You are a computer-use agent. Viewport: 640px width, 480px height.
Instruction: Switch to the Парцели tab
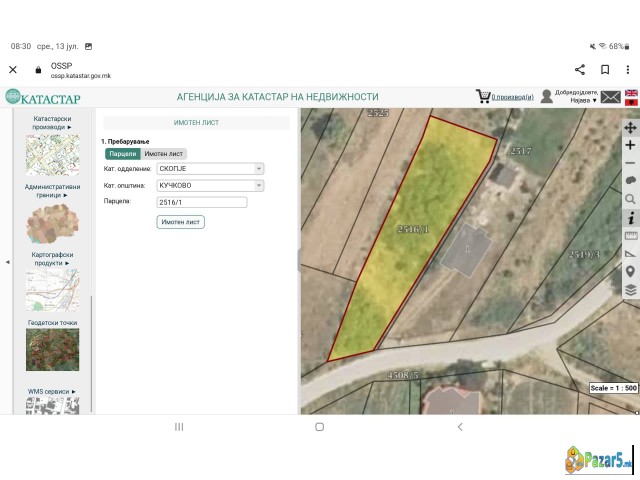(x=122, y=154)
